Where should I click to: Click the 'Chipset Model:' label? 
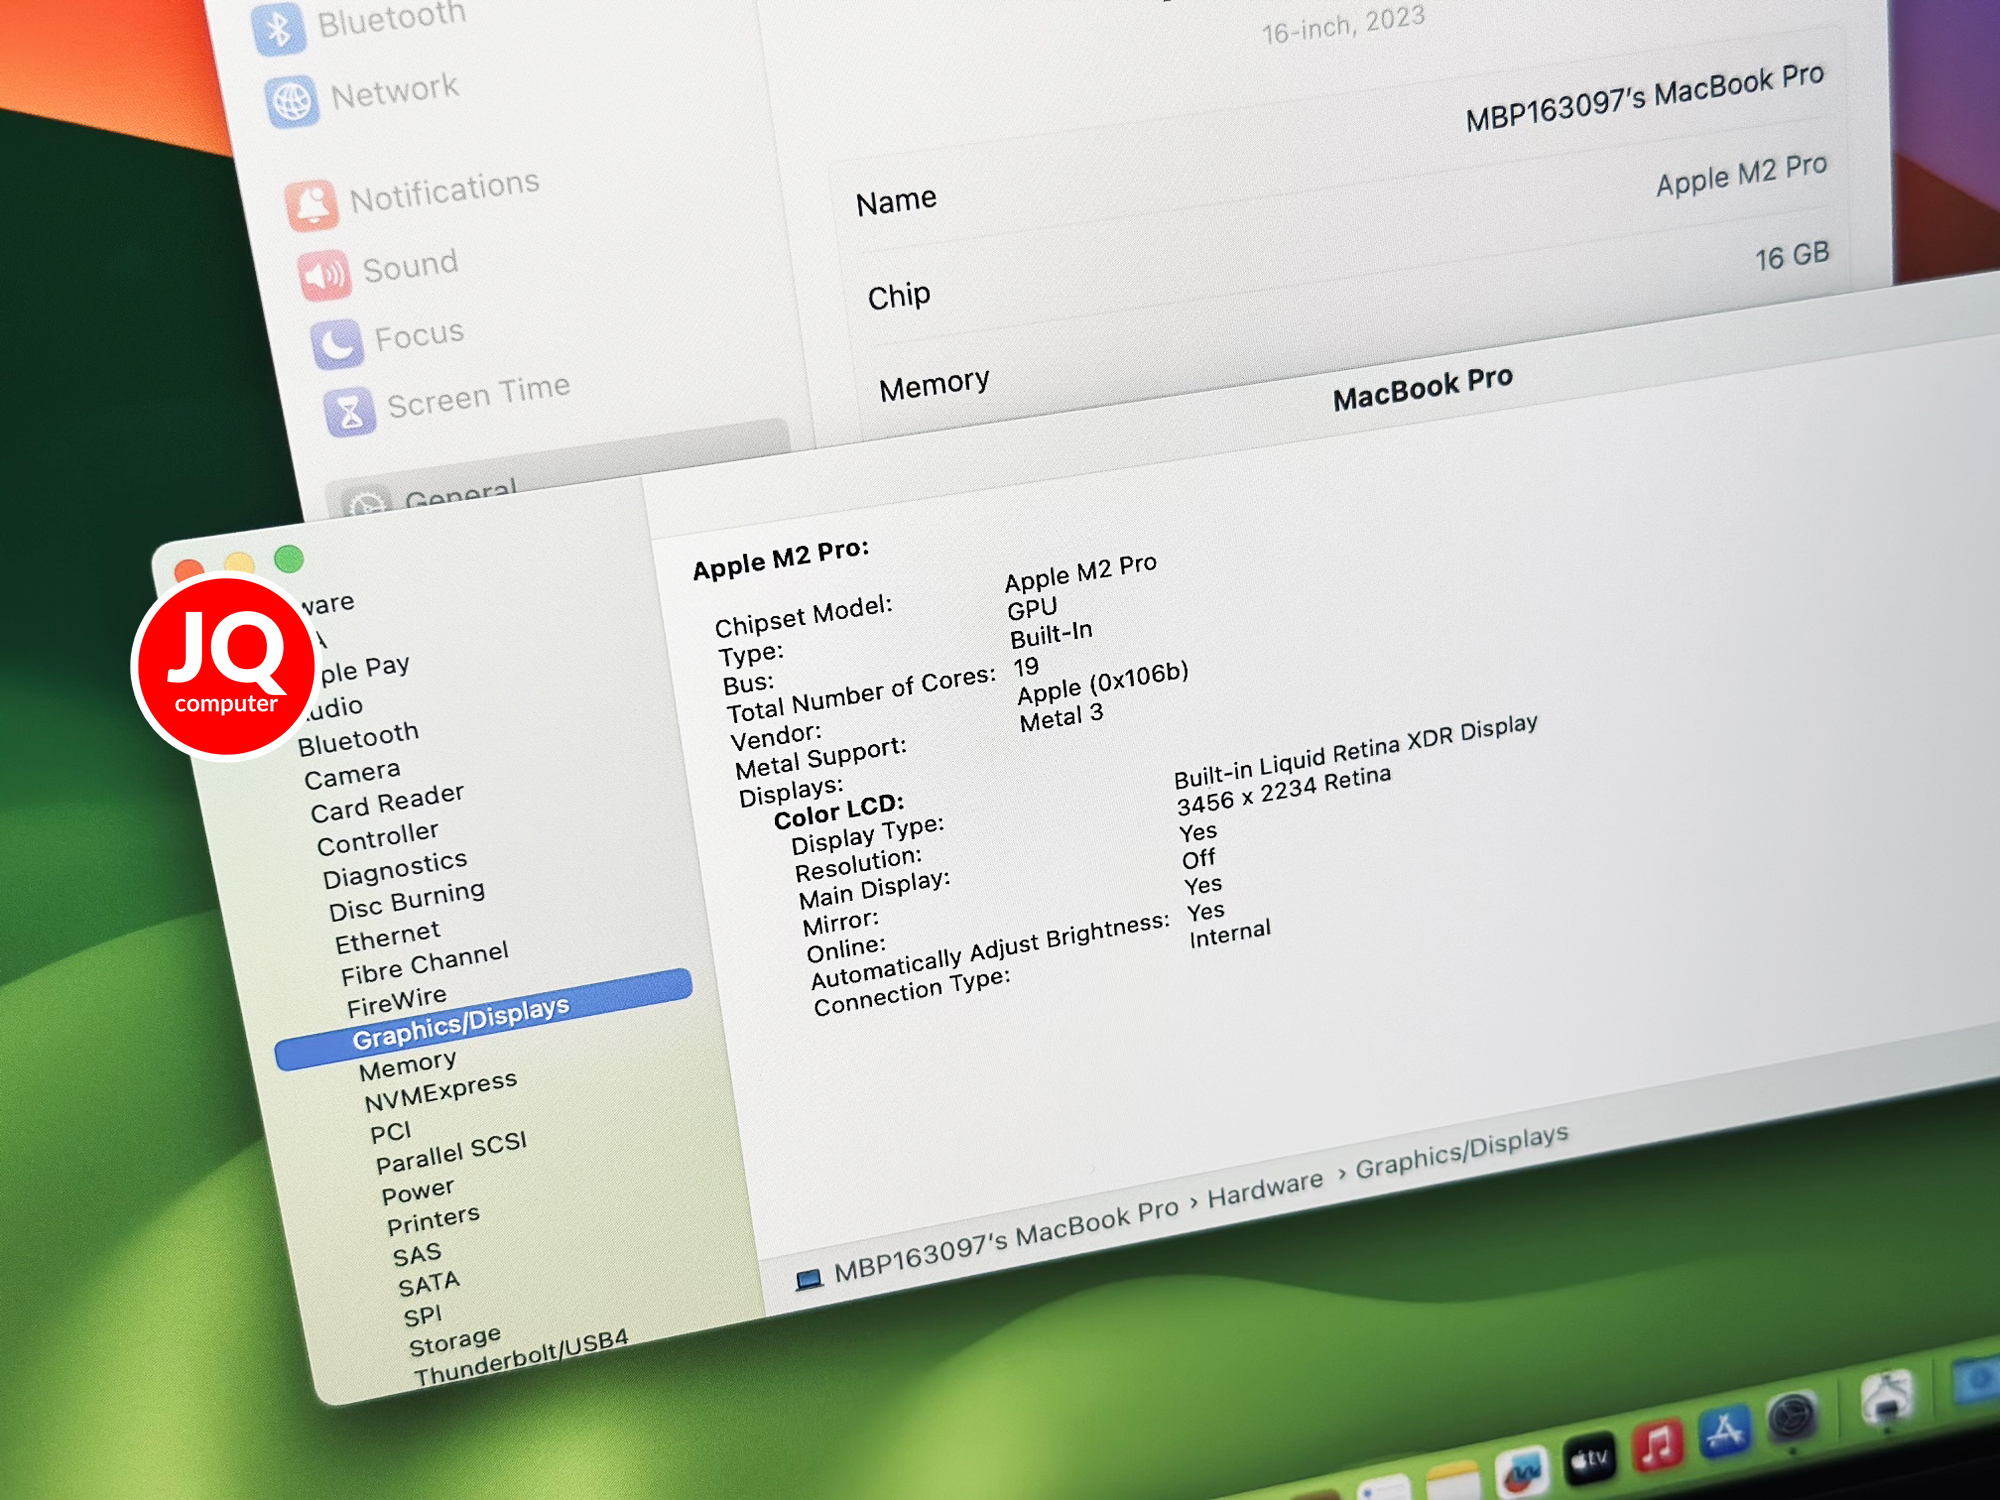[803, 615]
